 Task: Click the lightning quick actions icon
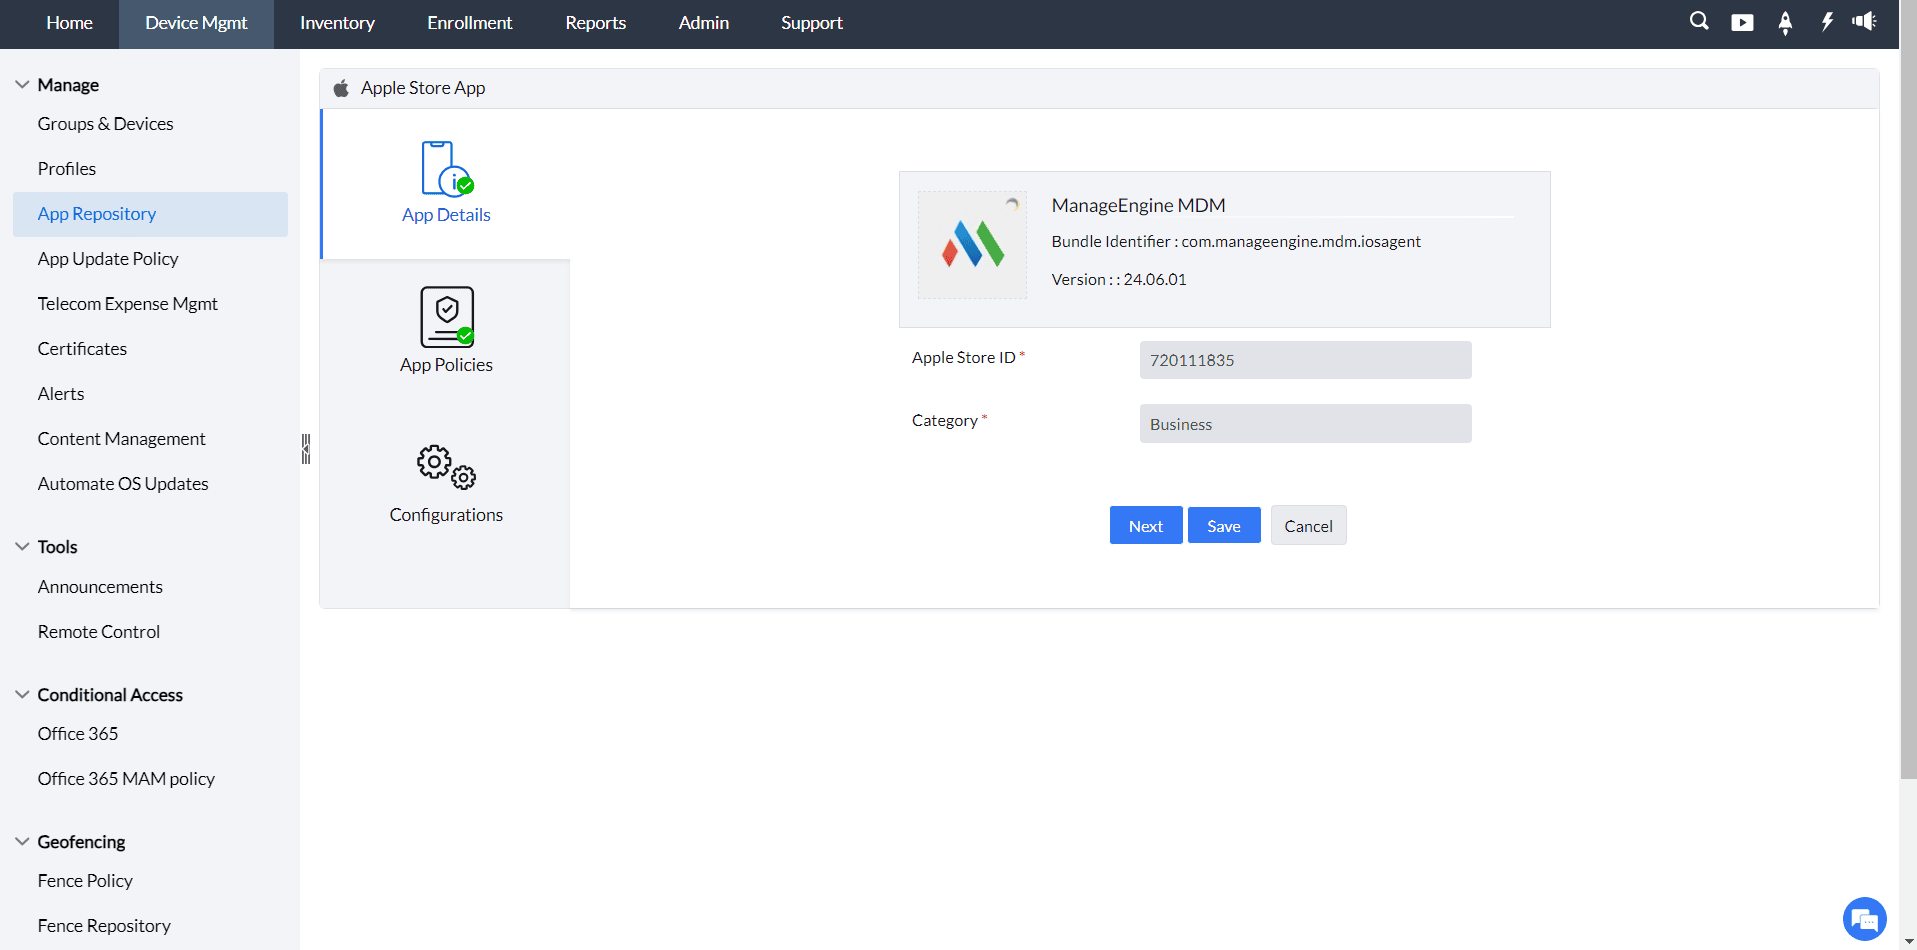1828,22
